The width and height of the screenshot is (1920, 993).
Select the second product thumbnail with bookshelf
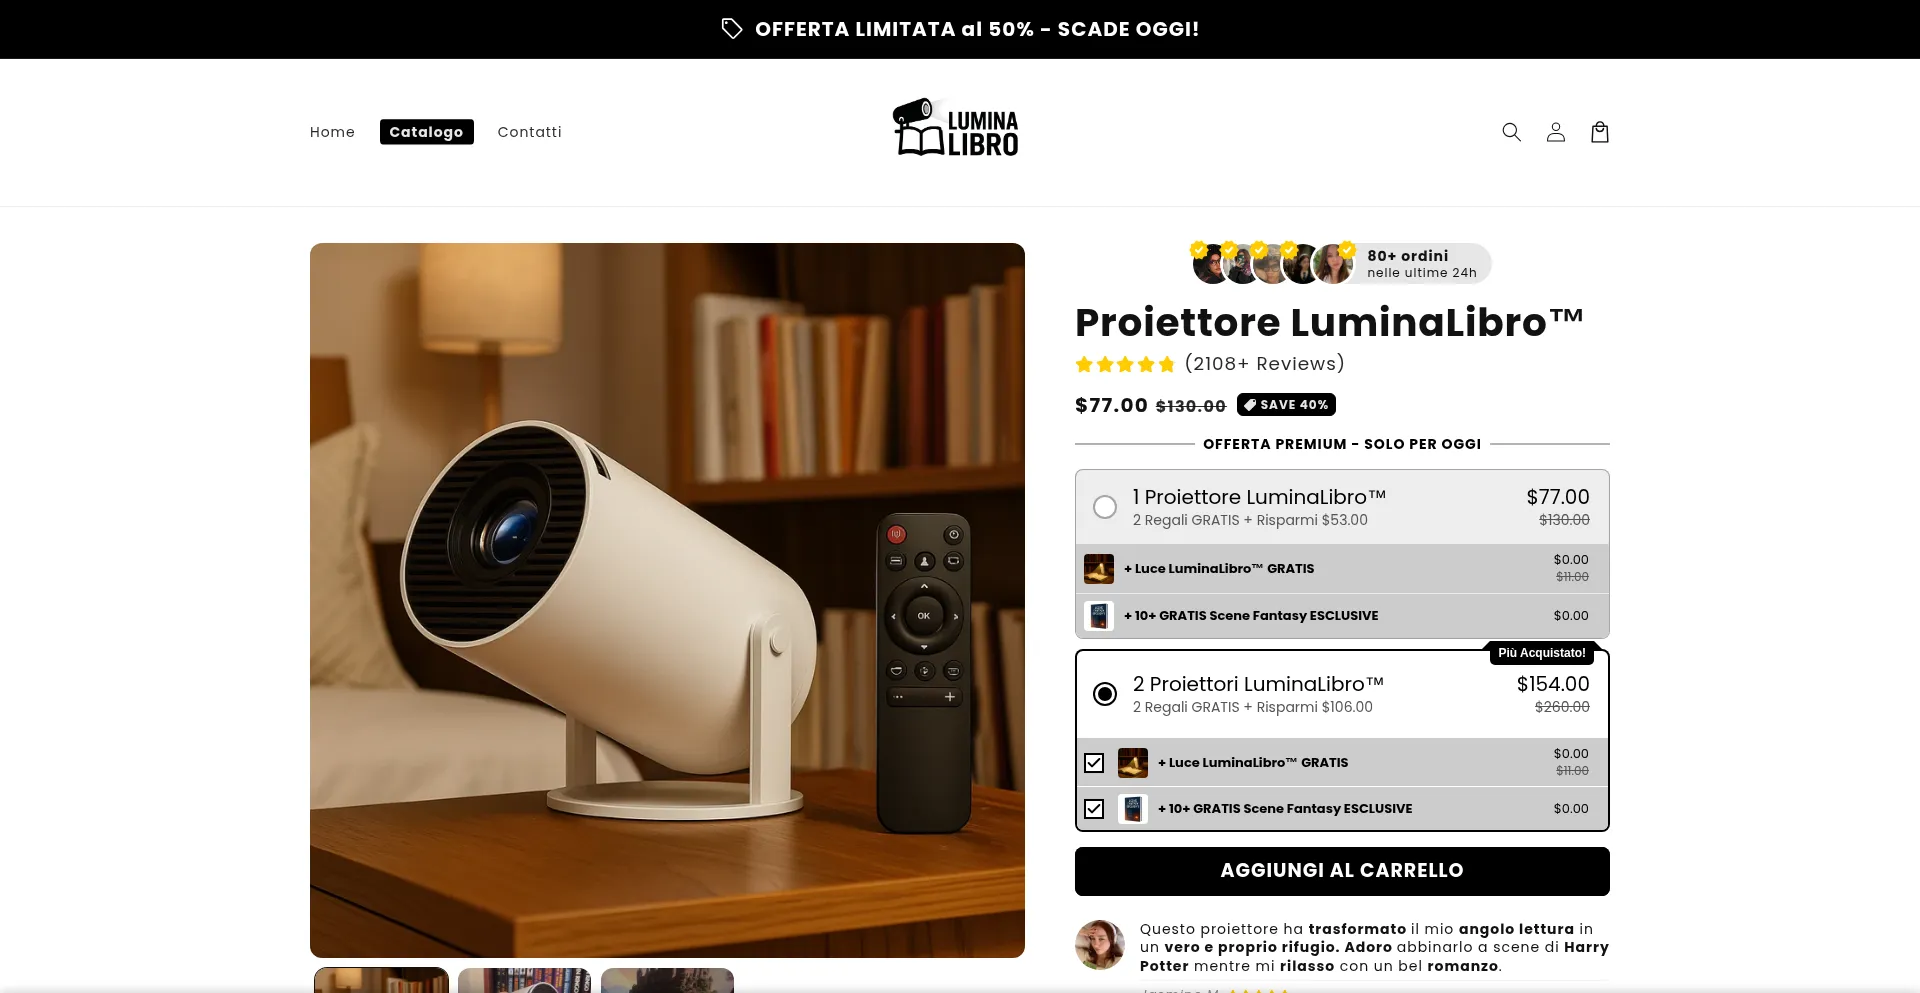524,980
